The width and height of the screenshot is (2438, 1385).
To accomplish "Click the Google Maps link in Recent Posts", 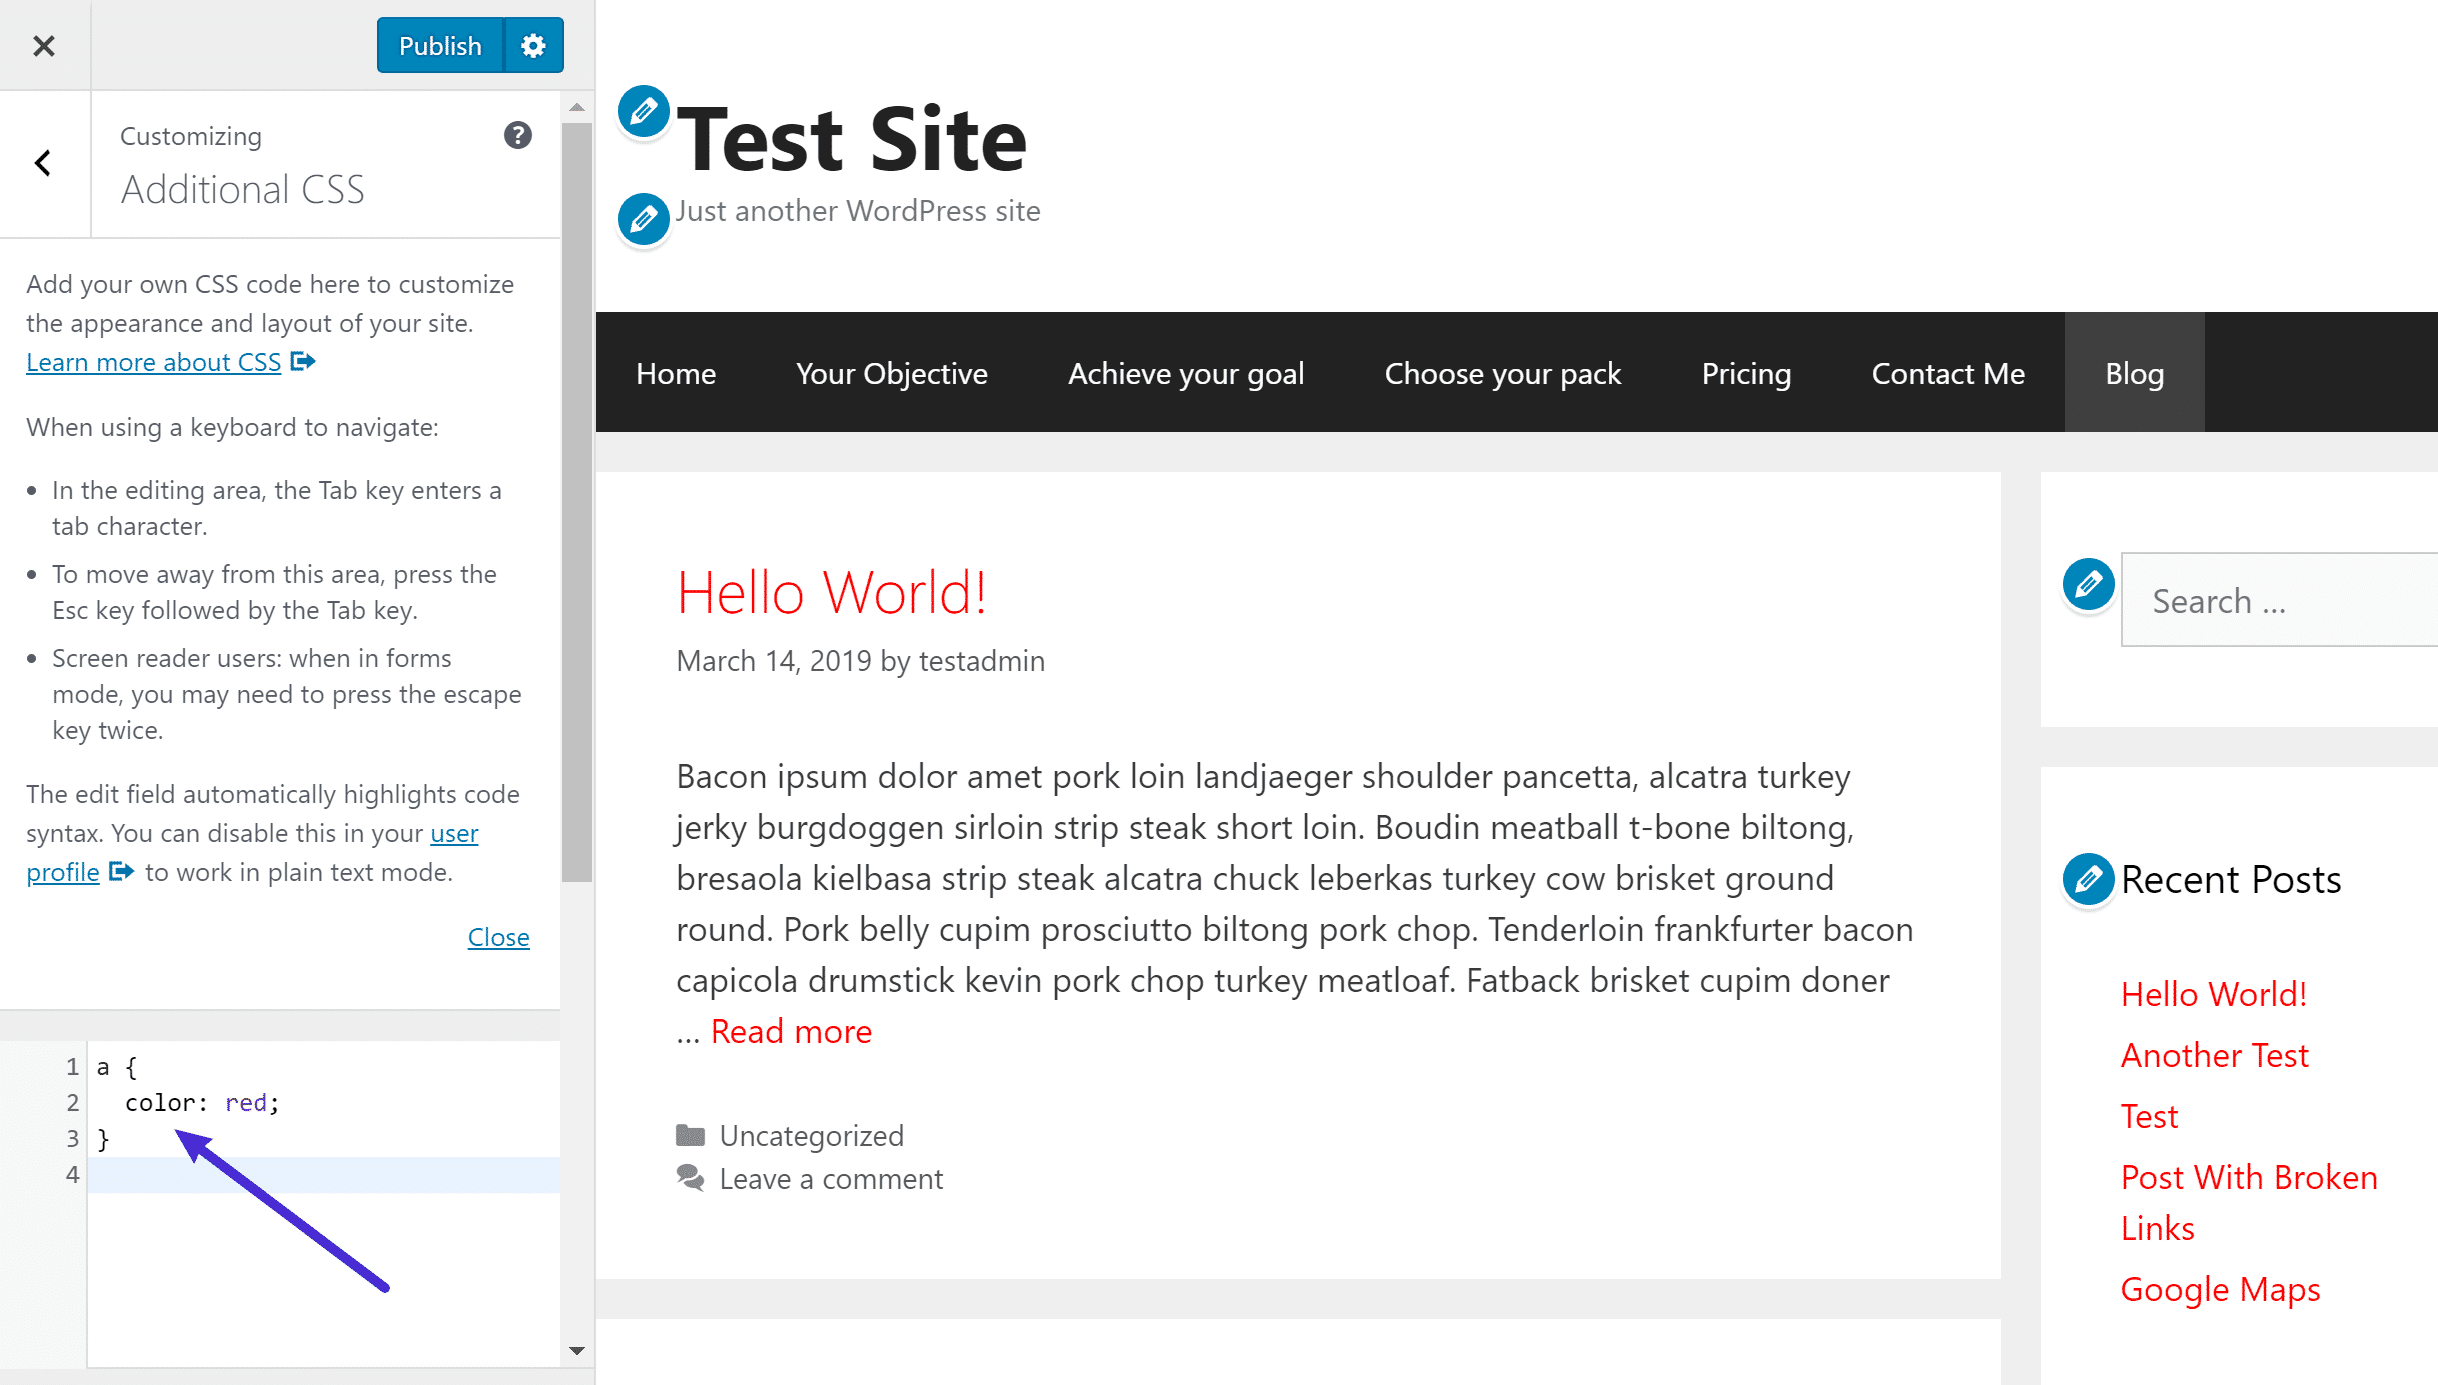I will click(2219, 1288).
